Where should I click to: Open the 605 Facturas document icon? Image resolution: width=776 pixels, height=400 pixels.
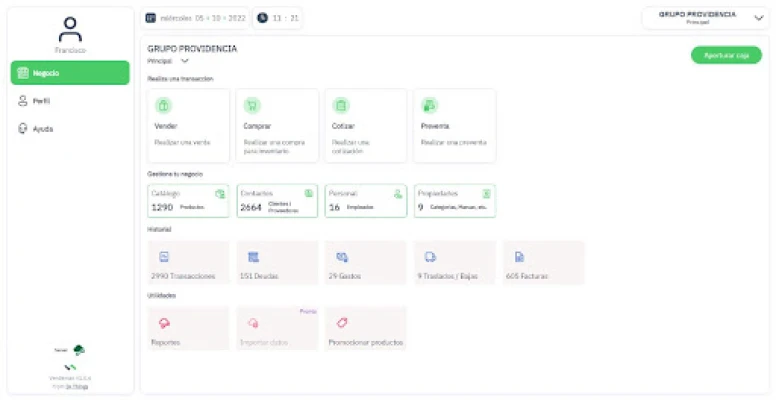pos(519,257)
